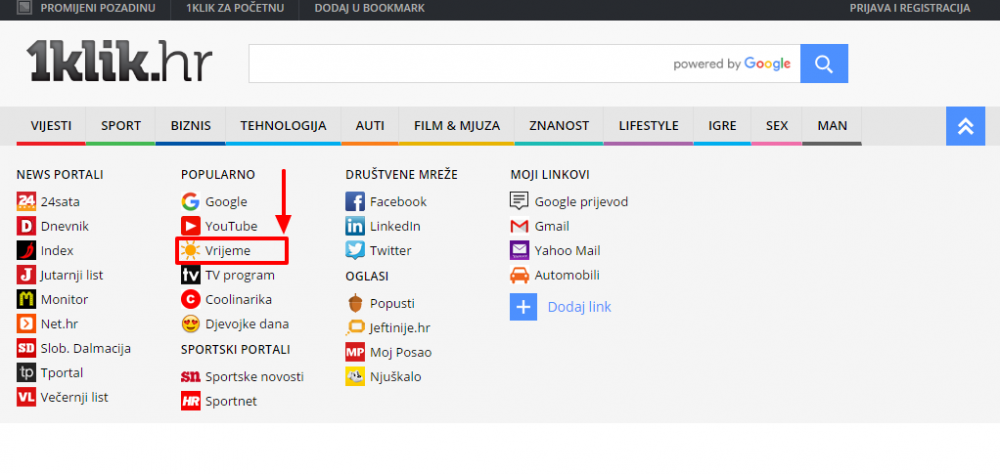1000x474 pixels.
Task: Click the 1klik.hr logo
Action: click(x=119, y=61)
